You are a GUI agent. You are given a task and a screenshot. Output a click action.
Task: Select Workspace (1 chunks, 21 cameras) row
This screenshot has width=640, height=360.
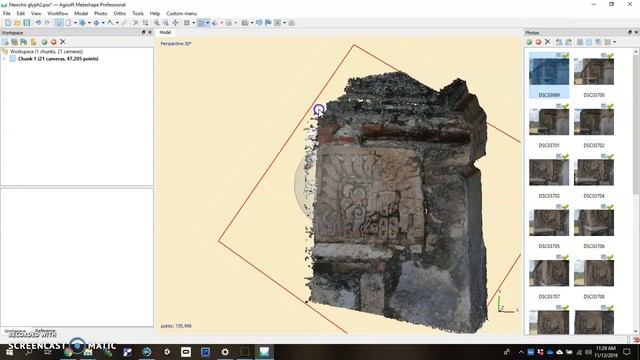click(x=46, y=51)
